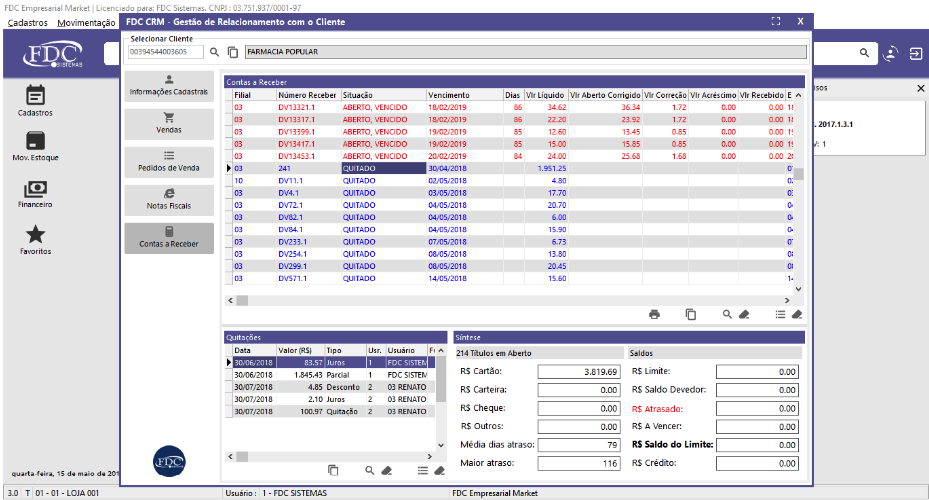Image resolution: width=929 pixels, height=500 pixels.
Task: Clear search in Contas a Receber toolbar
Action: click(744, 315)
